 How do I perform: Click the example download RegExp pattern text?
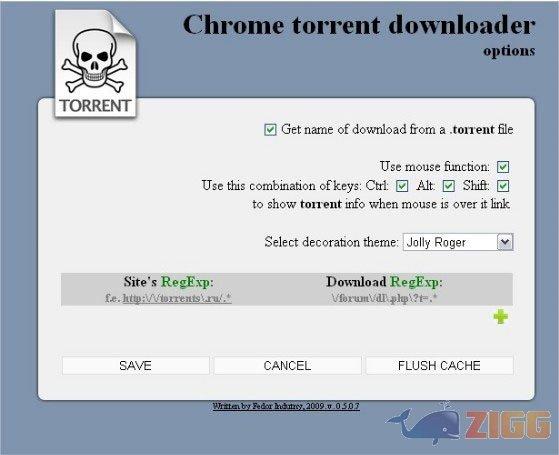pos(384,298)
